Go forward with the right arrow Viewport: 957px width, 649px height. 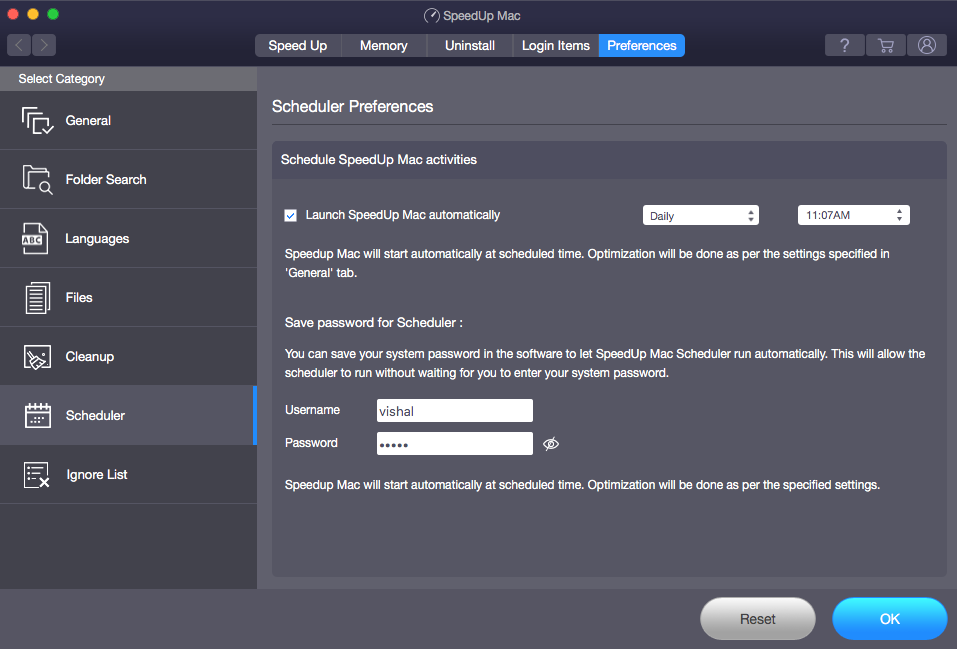(x=44, y=45)
